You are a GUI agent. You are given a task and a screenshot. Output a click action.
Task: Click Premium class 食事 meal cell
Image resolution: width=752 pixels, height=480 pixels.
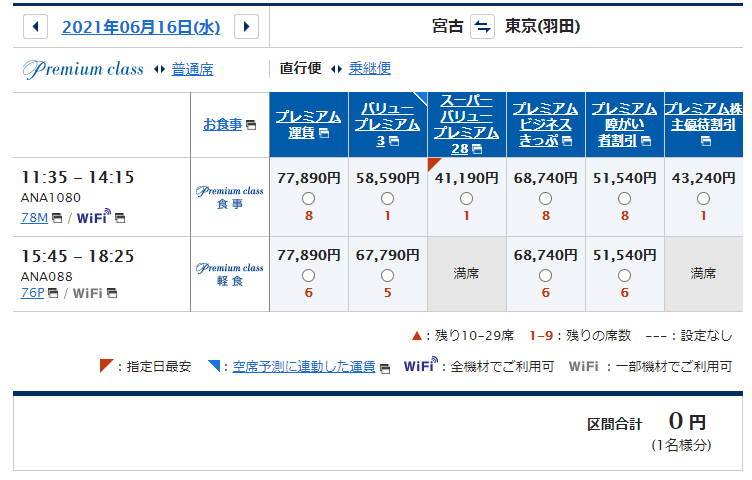pyautogui.click(x=230, y=197)
